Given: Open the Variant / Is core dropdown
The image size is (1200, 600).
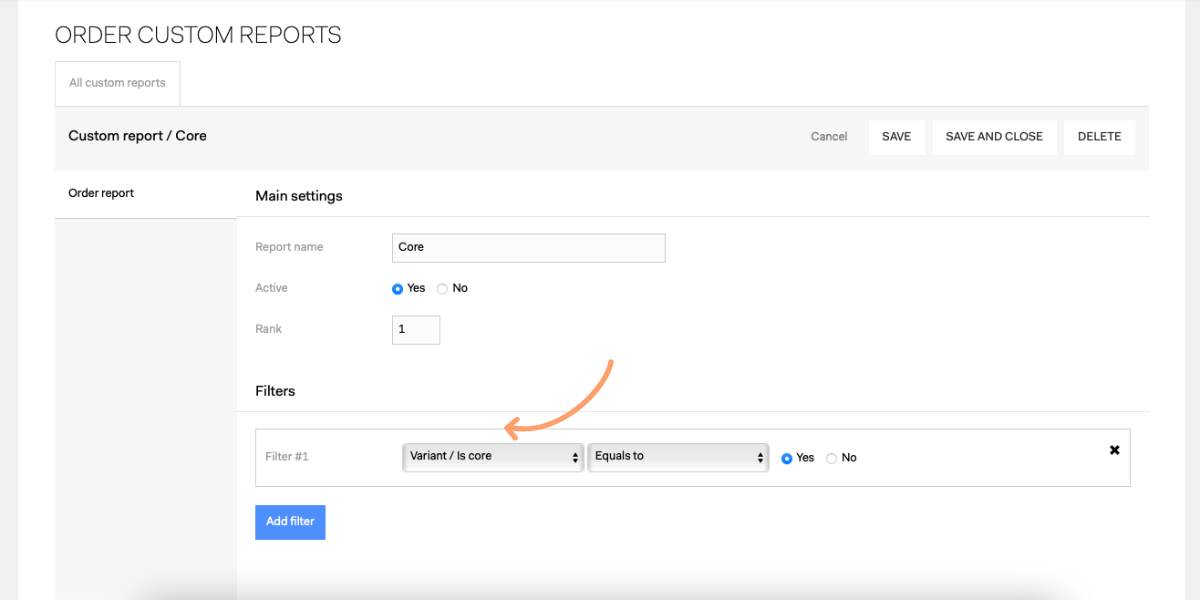Looking at the screenshot, I should click(492, 457).
